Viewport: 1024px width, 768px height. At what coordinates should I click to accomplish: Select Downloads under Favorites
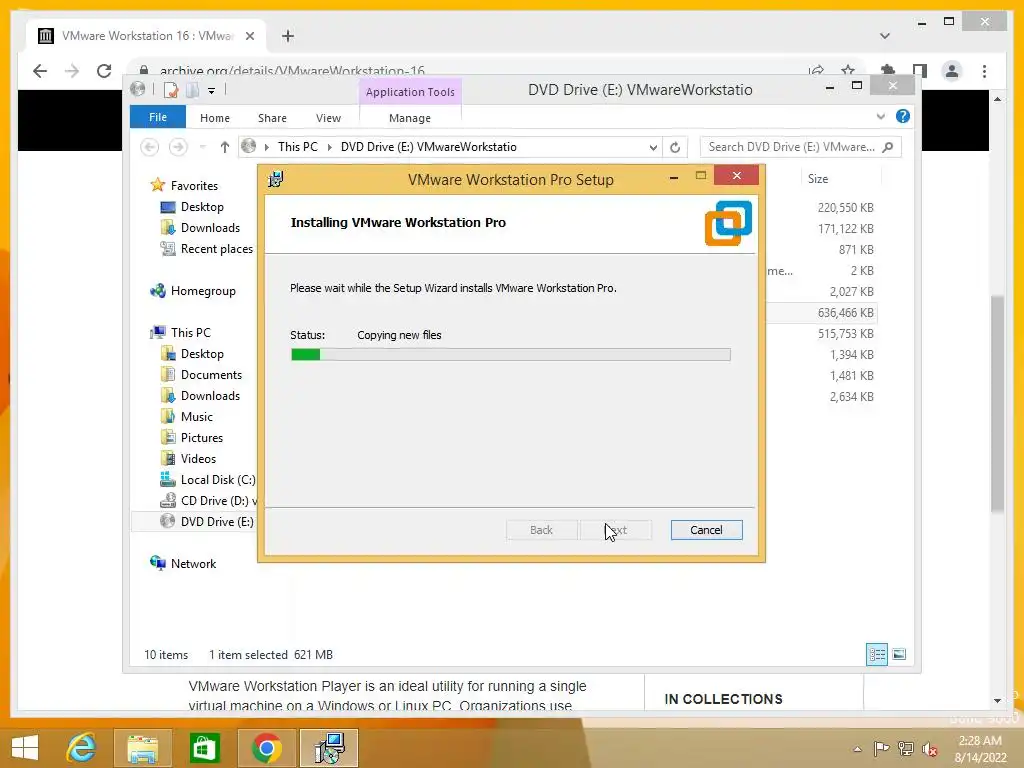click(210, 228)
